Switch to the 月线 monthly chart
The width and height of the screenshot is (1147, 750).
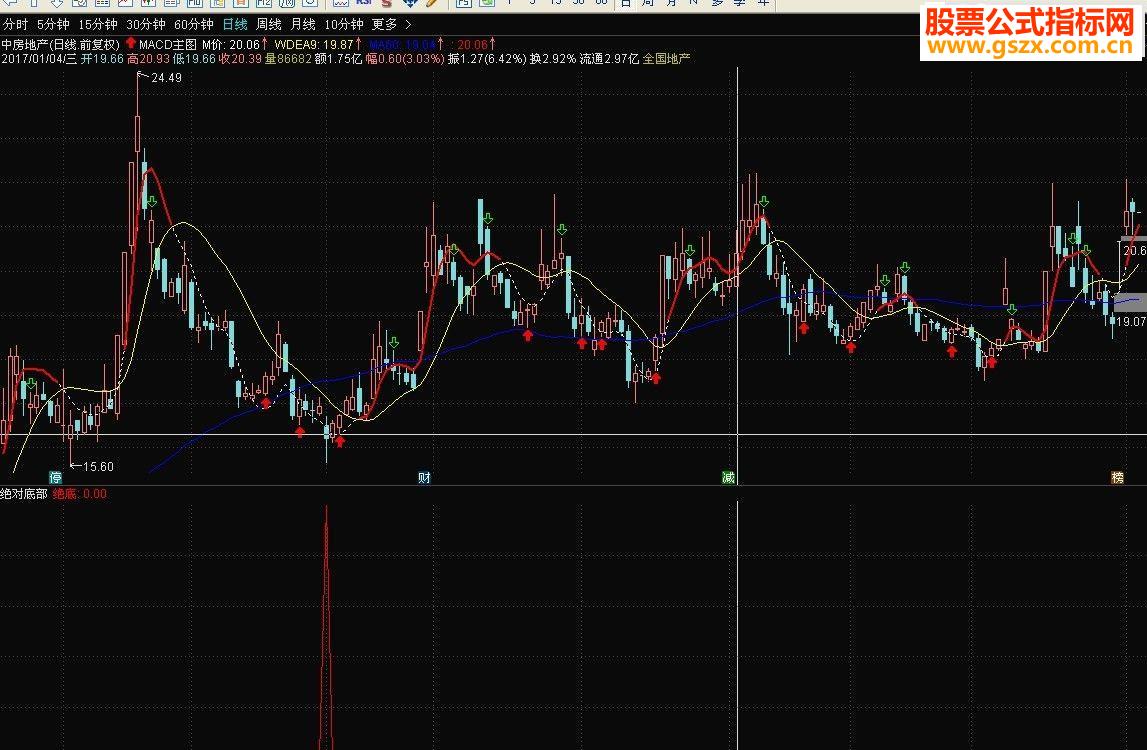[x=303, y=25]
